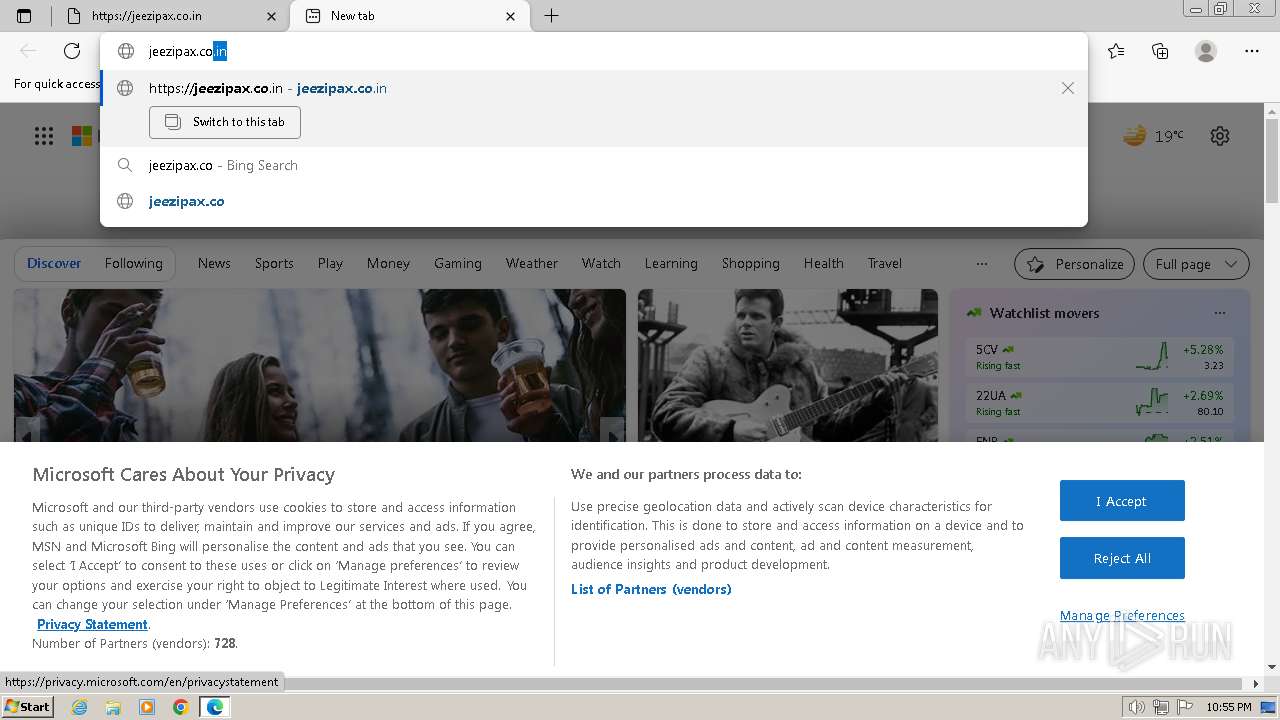Close the jeezipax.co.in tab
The image size is (1280, 720).
tap(272, 16)
